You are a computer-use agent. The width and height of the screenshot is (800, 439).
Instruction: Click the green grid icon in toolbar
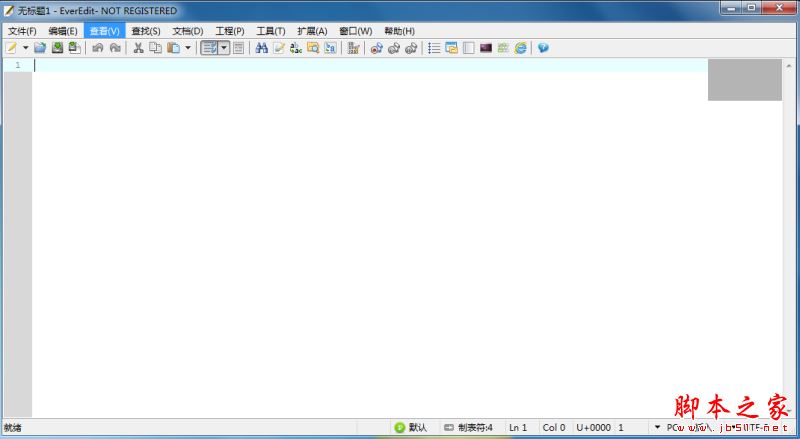click(503, 48)
